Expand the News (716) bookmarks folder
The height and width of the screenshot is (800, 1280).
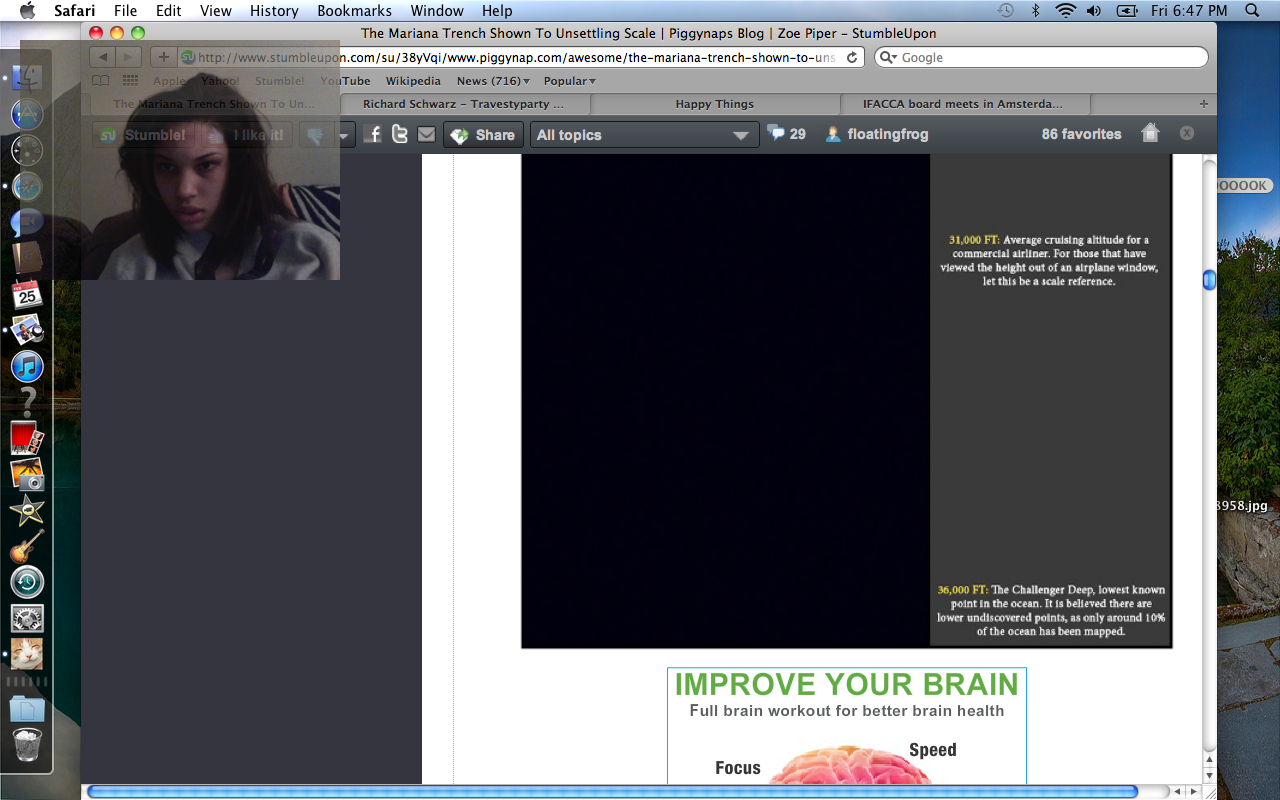pos(493,81)
